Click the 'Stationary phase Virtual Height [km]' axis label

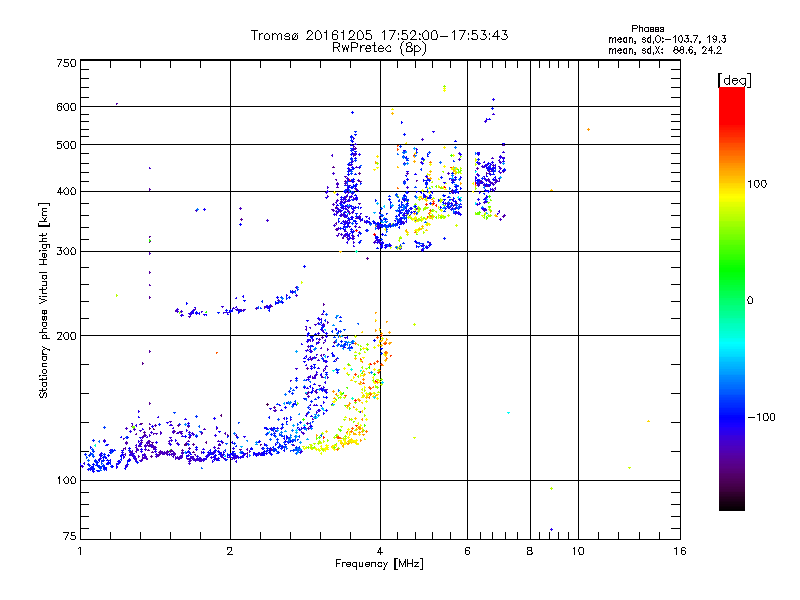(44, 300)
